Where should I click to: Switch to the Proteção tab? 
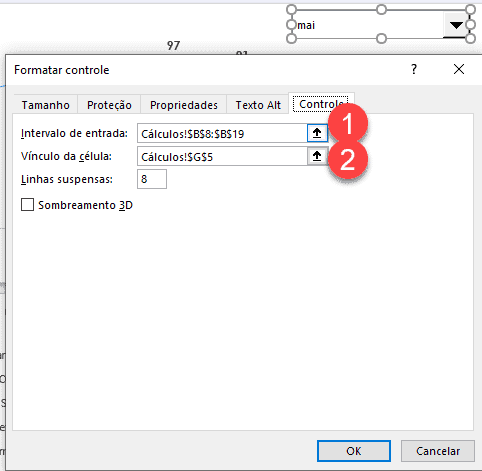tap(109, 105)
